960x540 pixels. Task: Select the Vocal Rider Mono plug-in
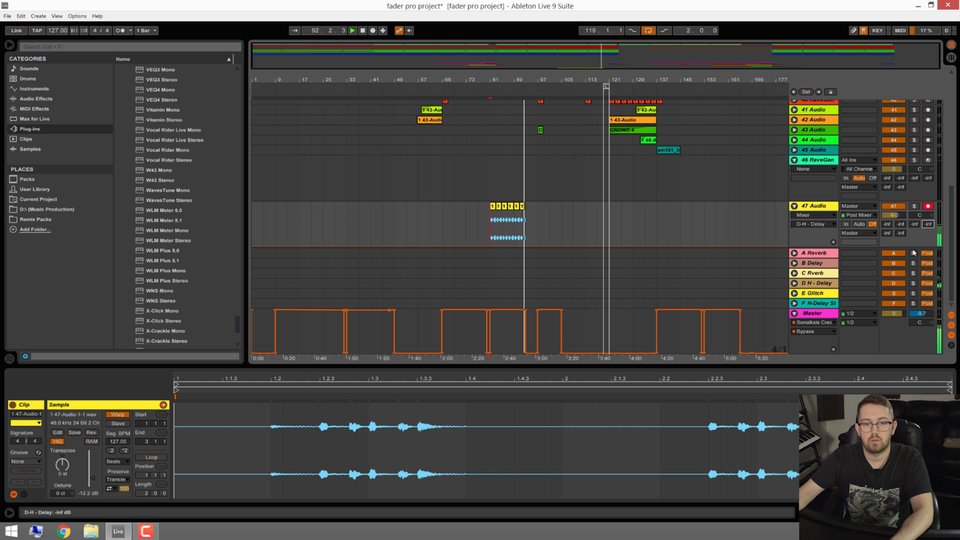pyautogui.click(x=167, y=150)
